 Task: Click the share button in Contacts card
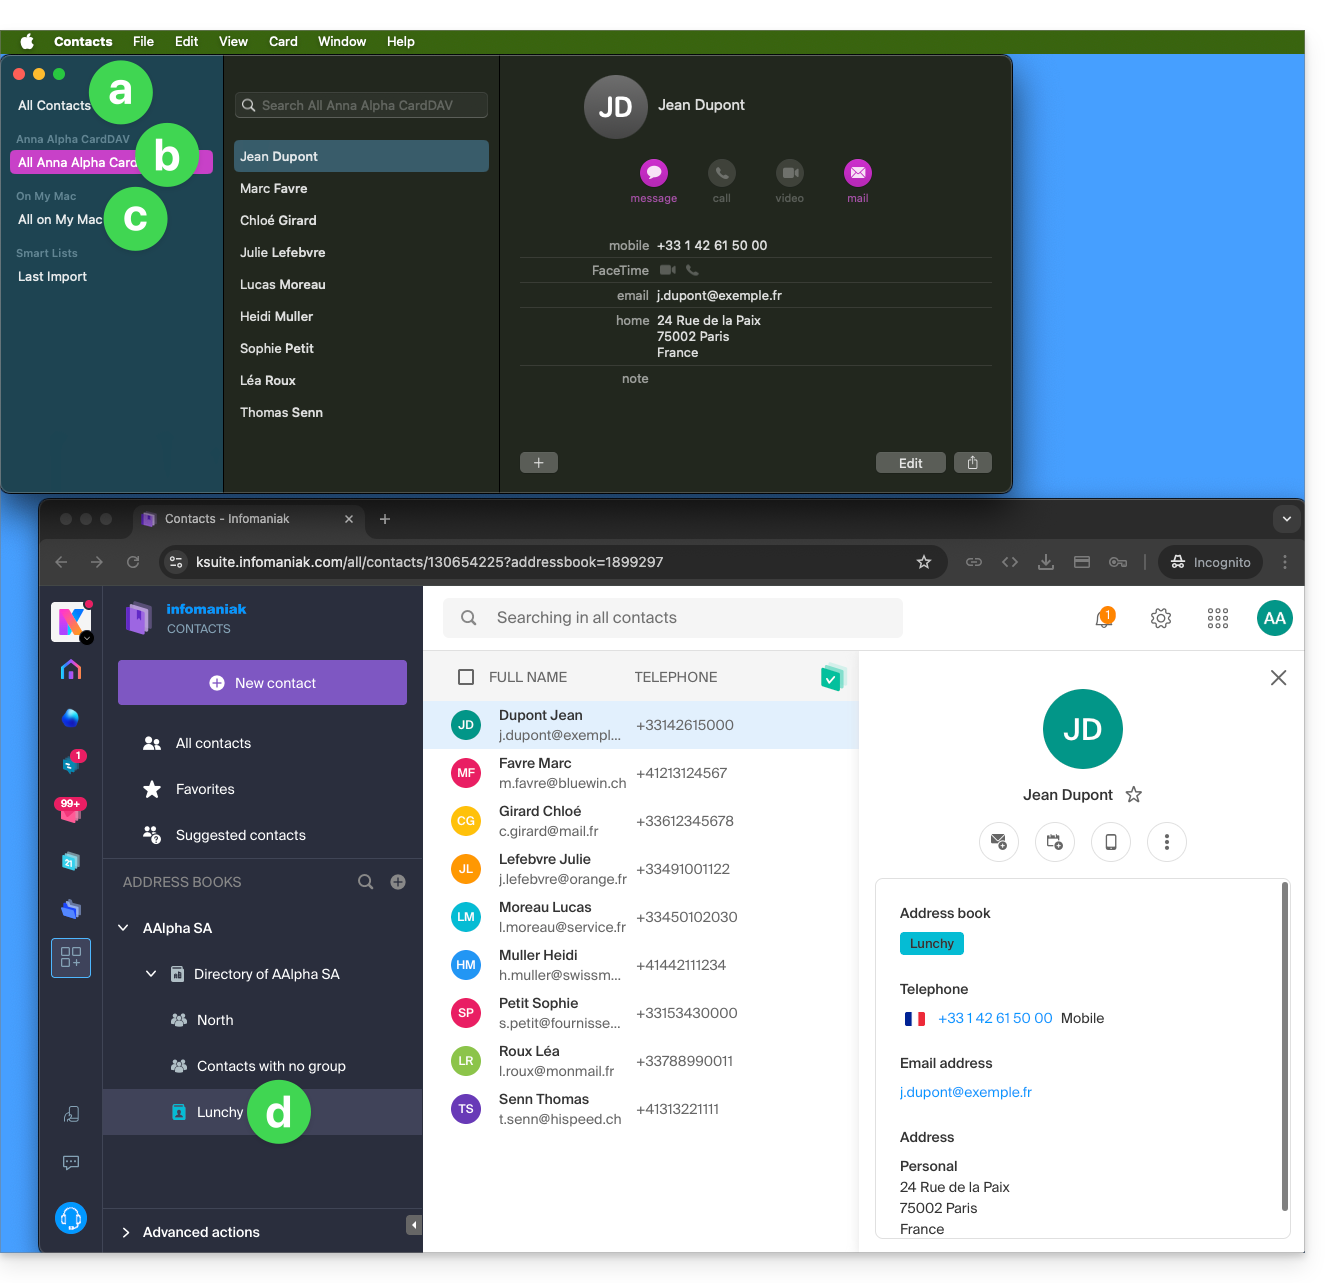pos(972,463)
